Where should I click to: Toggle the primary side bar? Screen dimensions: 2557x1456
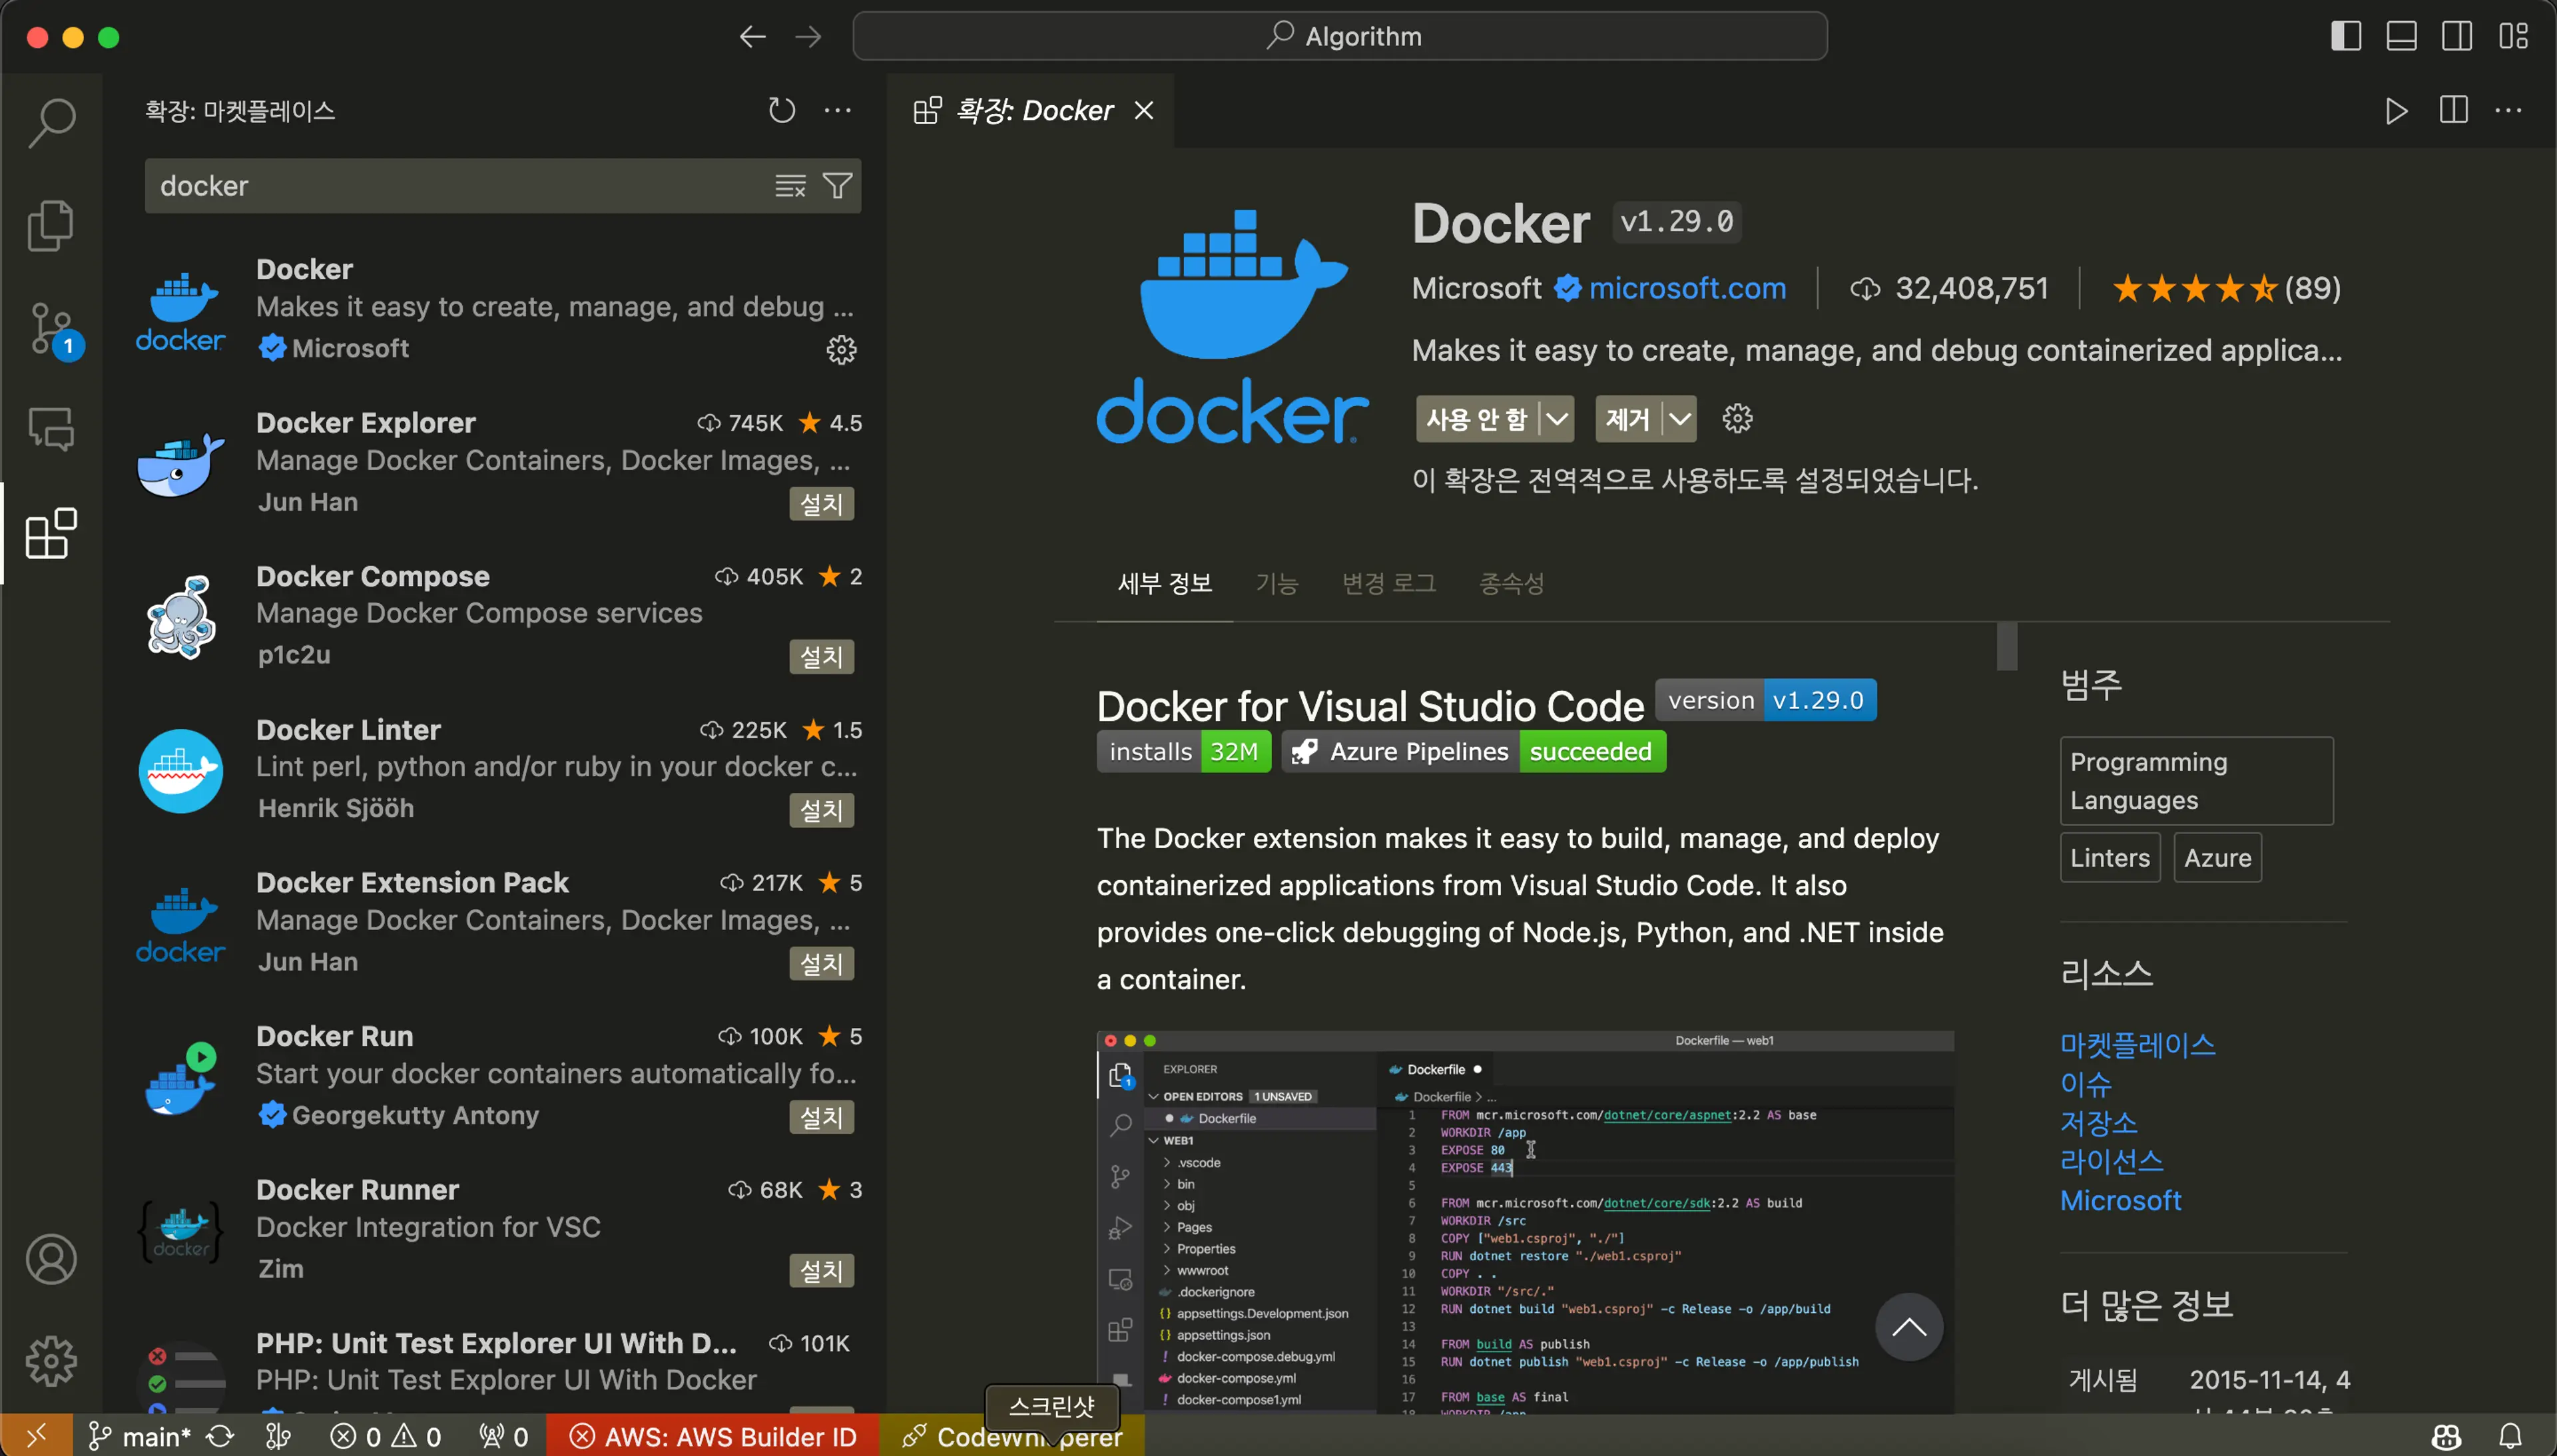pyautogui.click(x=2346, y=36)
